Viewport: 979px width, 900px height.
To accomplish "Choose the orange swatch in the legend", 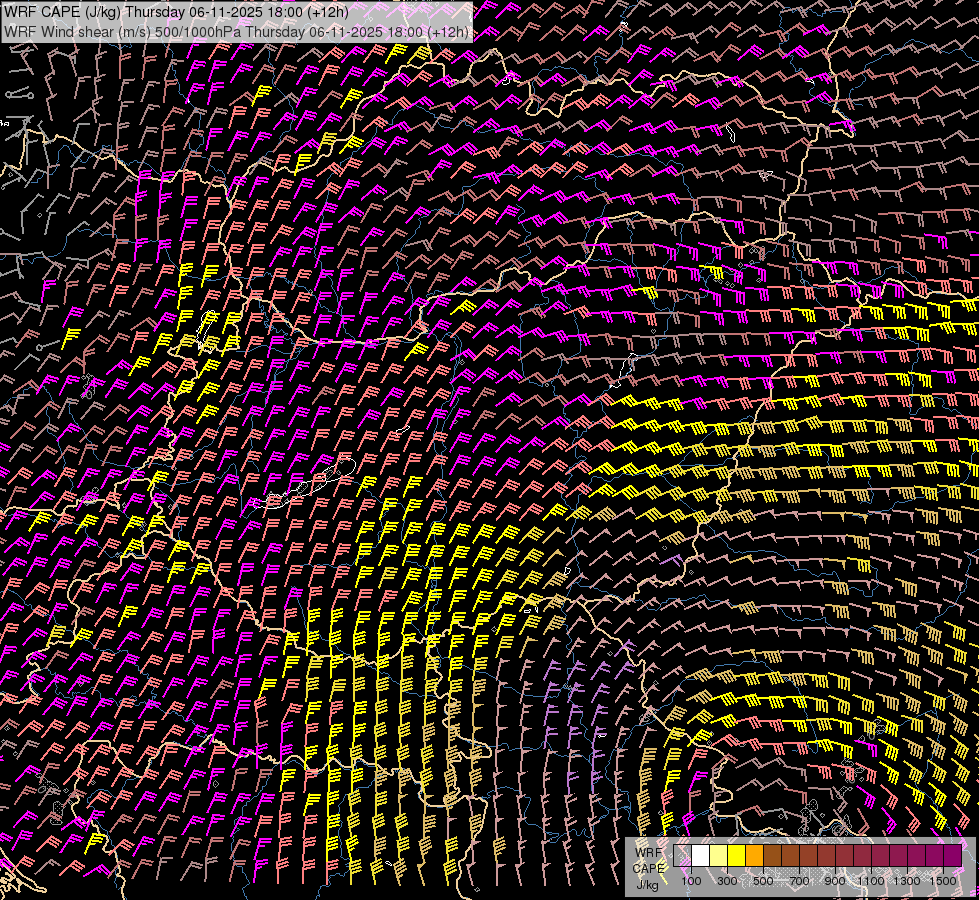I will coord(755,856).
